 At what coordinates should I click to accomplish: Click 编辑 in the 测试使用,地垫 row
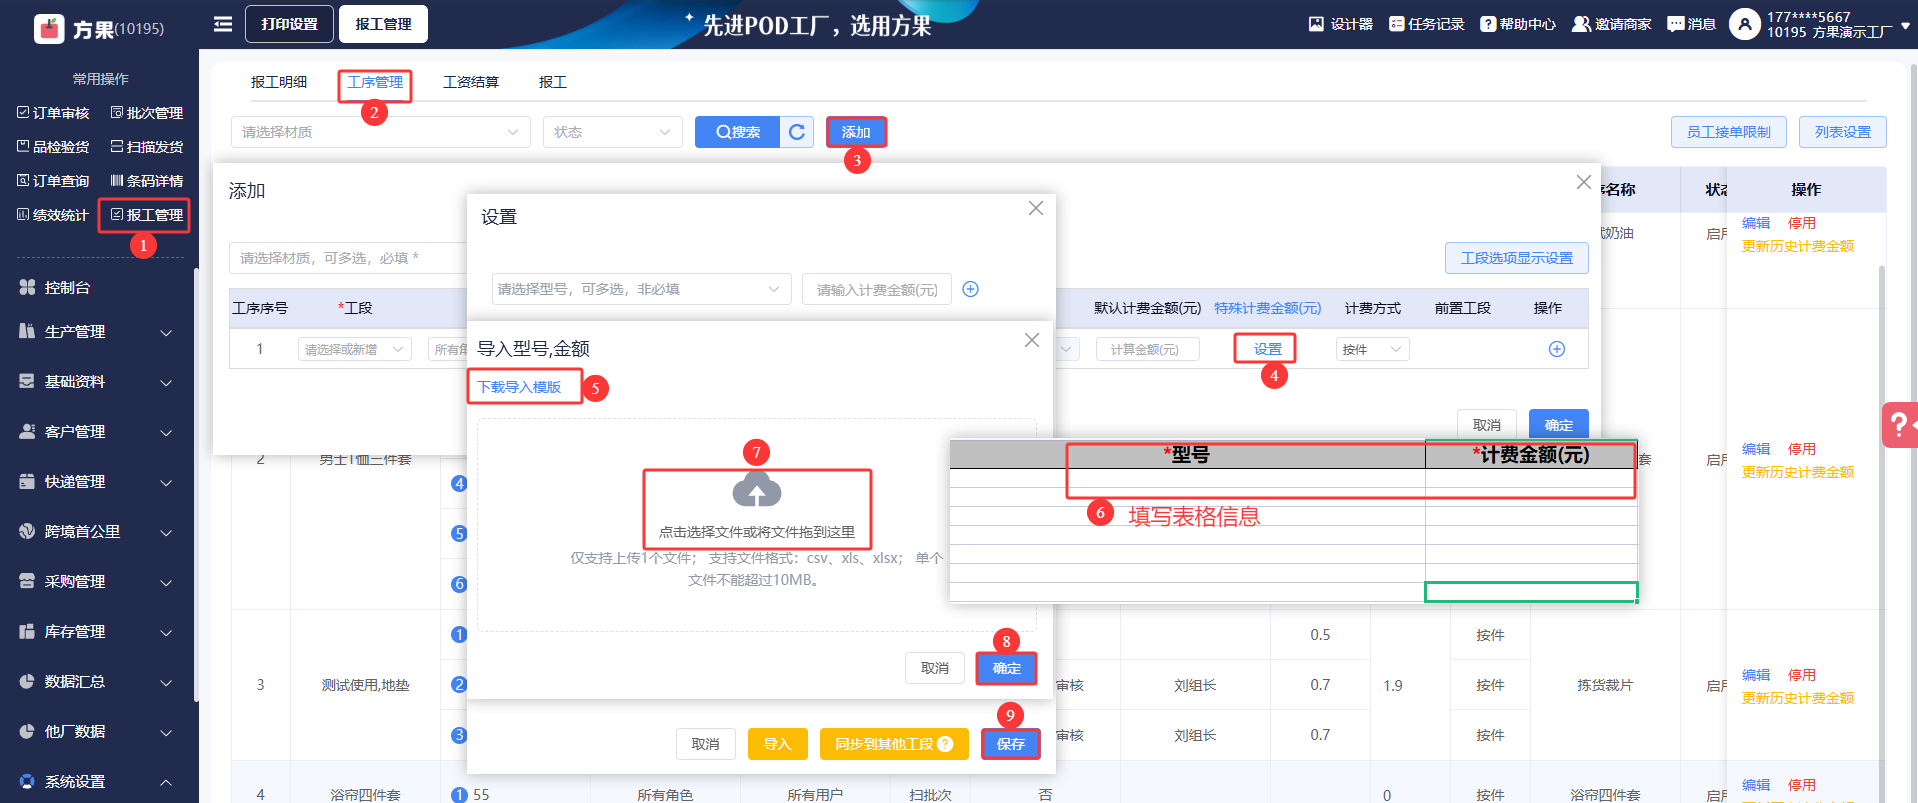click(1756, 675)
